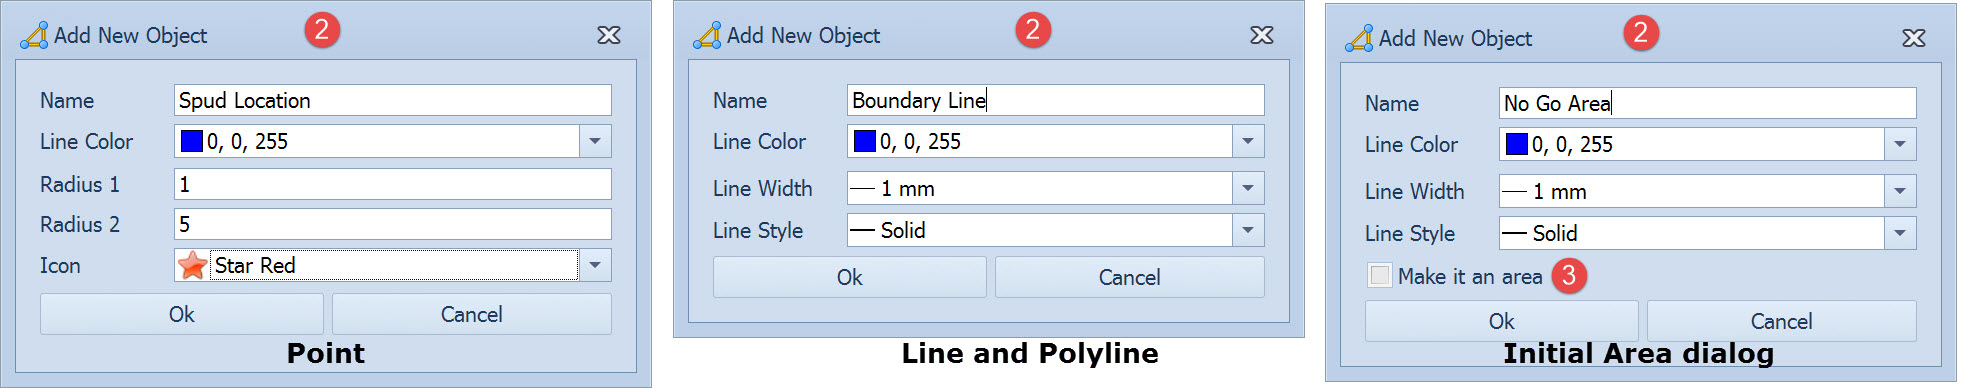
Task: Click the Add New Object icon in Point dialog
Action: [34, 35]
